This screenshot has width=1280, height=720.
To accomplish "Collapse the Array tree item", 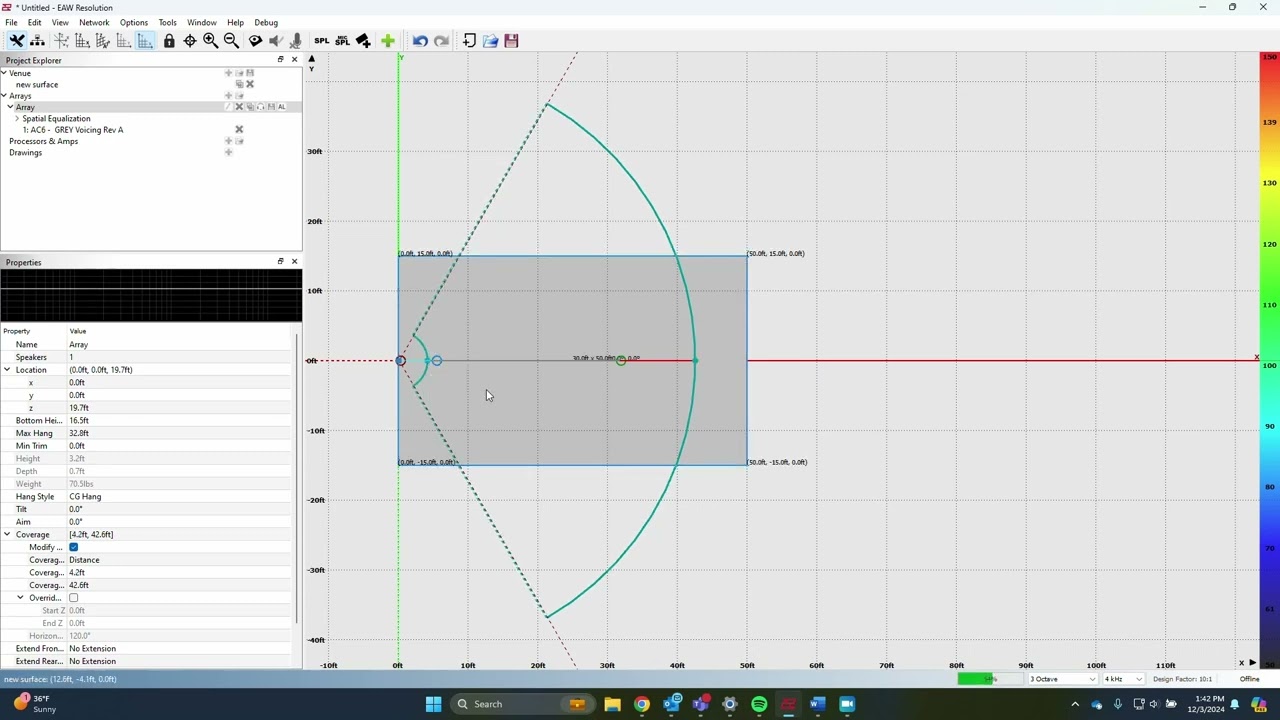I will point(10,107).
